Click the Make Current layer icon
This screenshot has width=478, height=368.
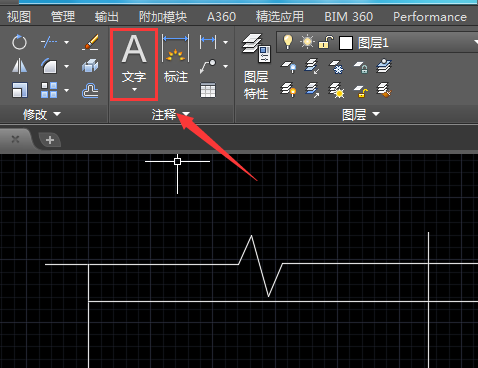(384, 66)
